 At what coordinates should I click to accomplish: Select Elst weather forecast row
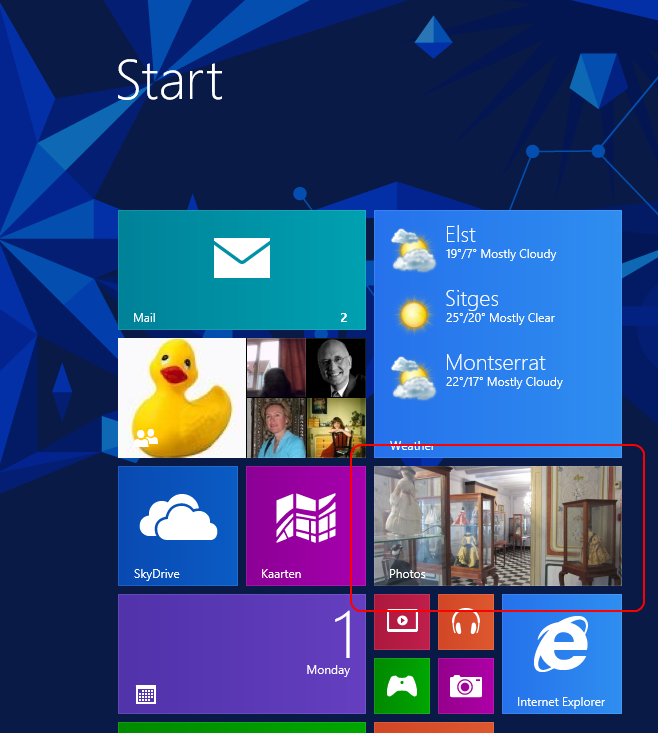(497, 245)
